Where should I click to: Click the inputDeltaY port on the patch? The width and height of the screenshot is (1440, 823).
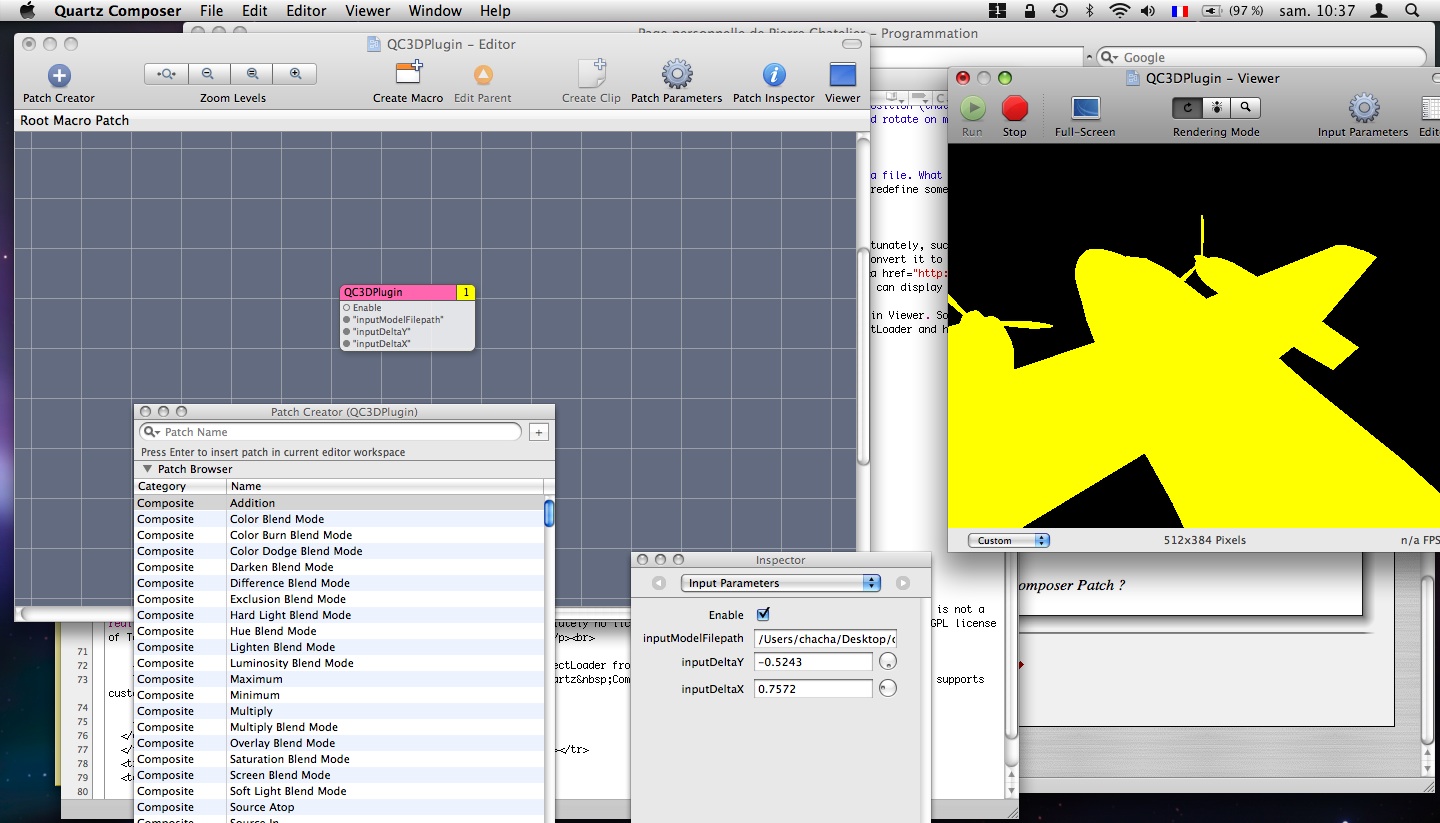347,332
